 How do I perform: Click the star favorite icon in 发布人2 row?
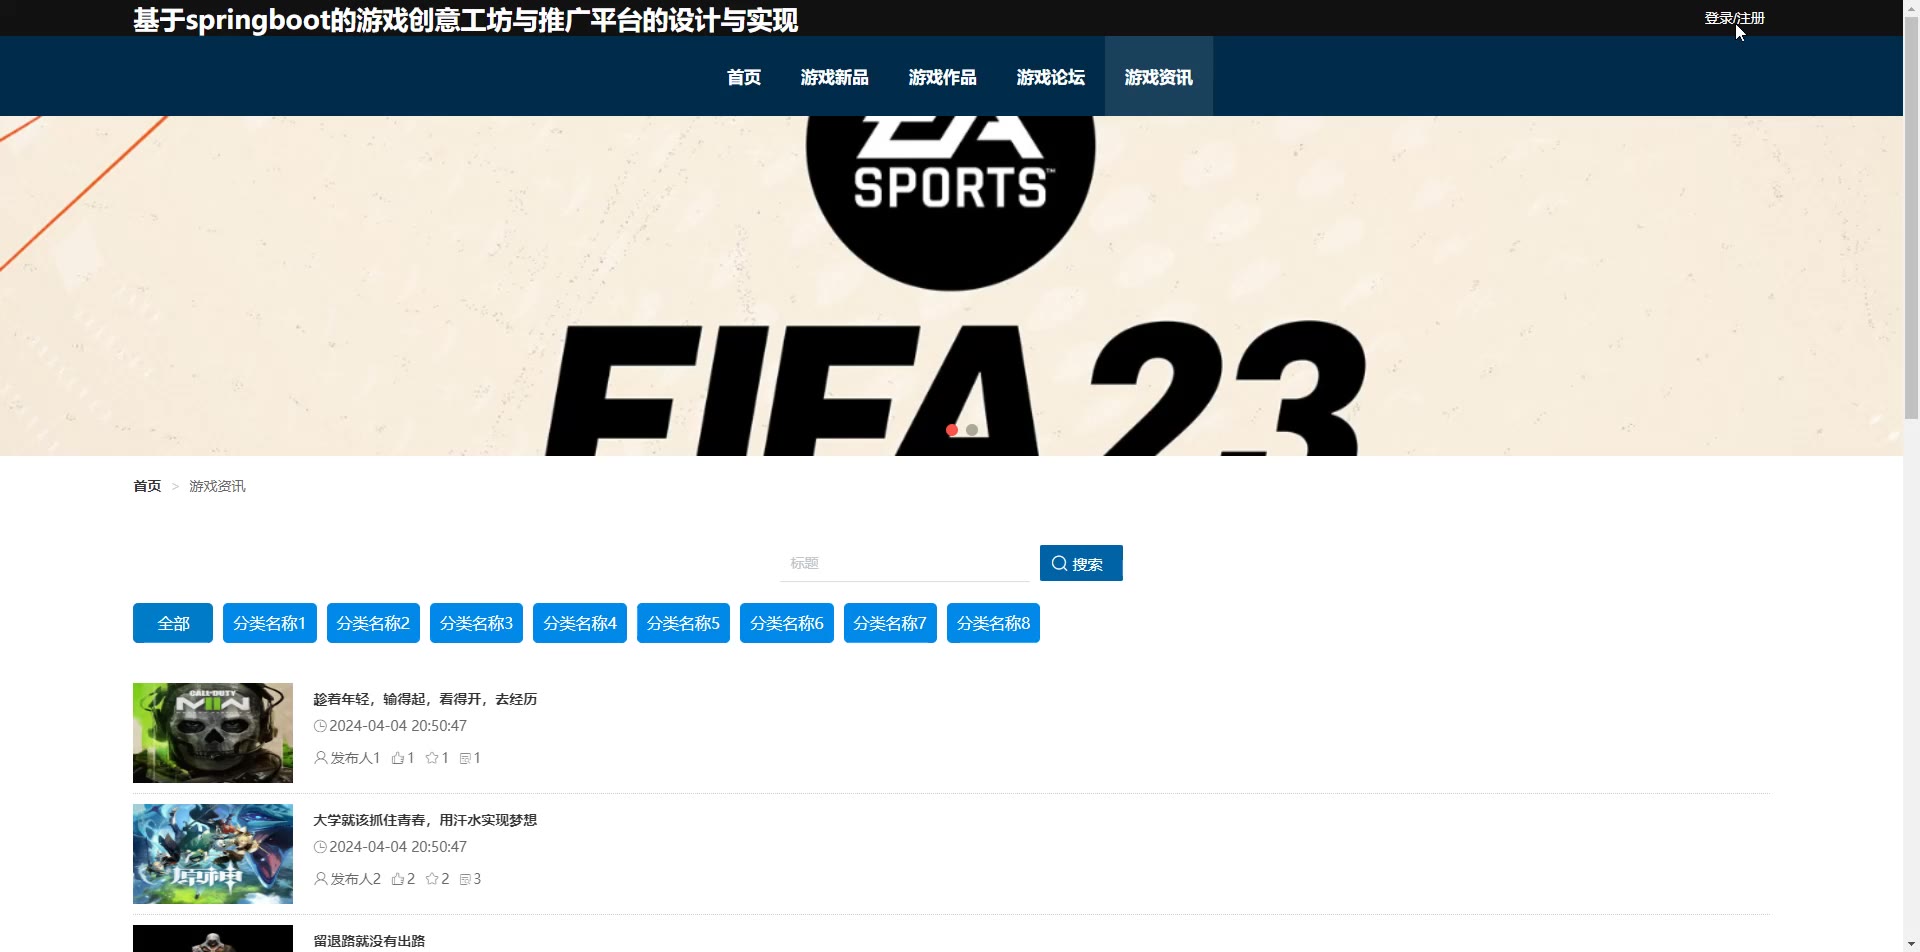pyautogui.click(x=432, y=879)
